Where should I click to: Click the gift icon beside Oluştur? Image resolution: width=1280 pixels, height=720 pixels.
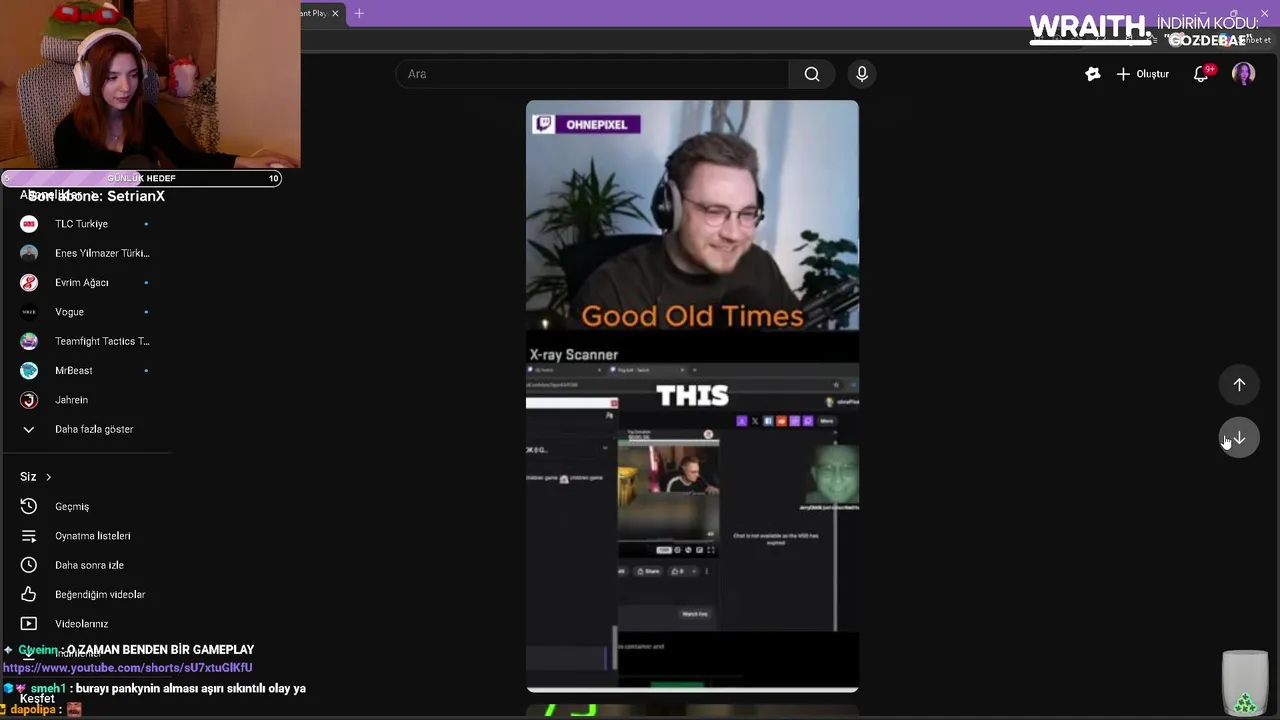pos(1093,74)
